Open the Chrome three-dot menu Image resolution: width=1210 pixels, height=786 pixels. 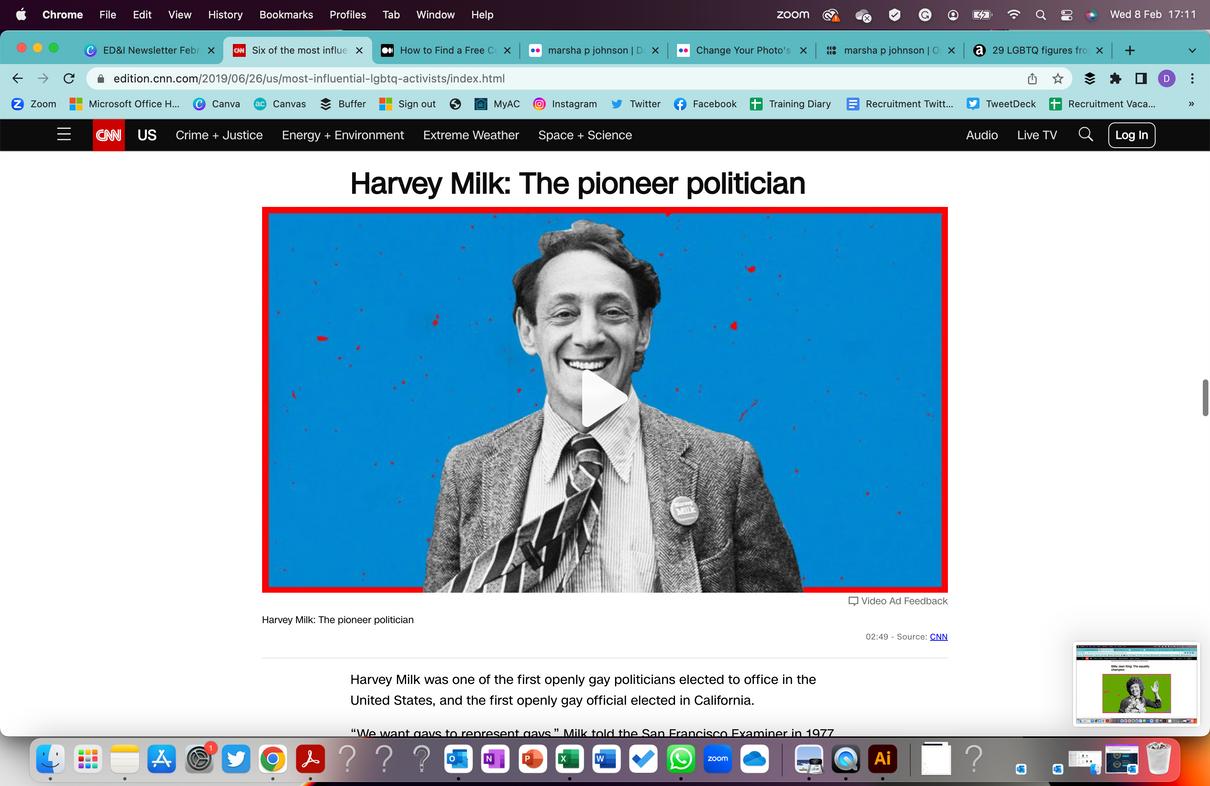pos(1192,78)
